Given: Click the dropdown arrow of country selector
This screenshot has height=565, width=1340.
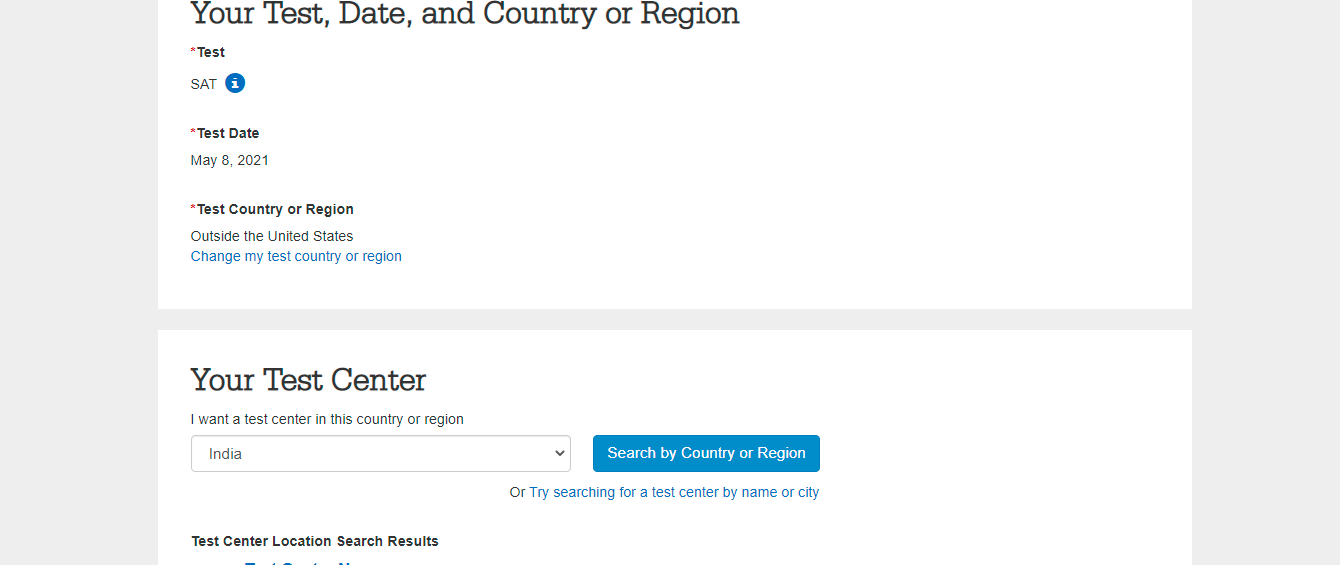Looking at the screenshot, I should [x=559, y=453].
